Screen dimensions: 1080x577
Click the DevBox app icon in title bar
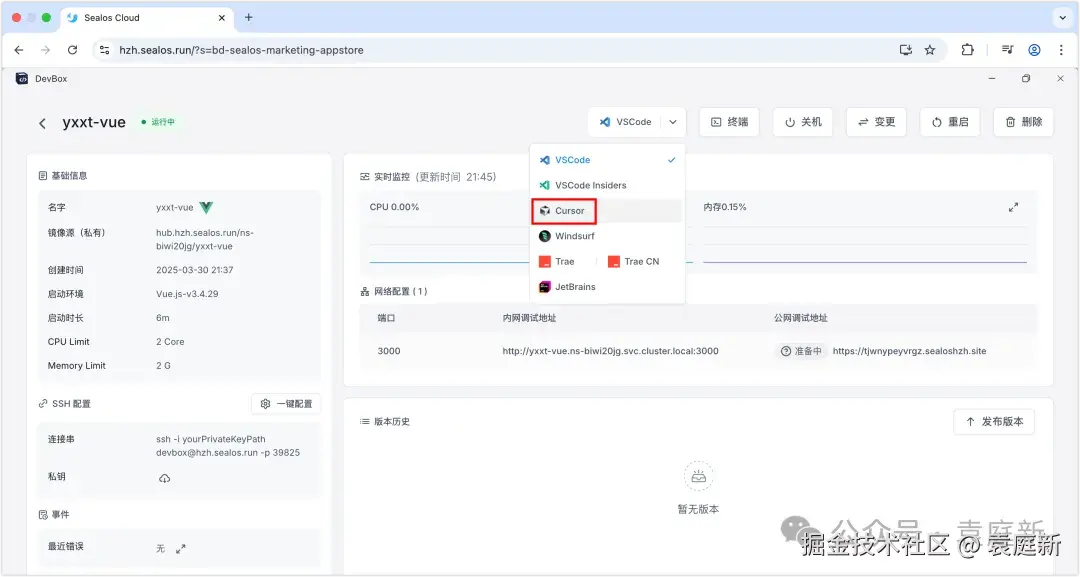22,78
